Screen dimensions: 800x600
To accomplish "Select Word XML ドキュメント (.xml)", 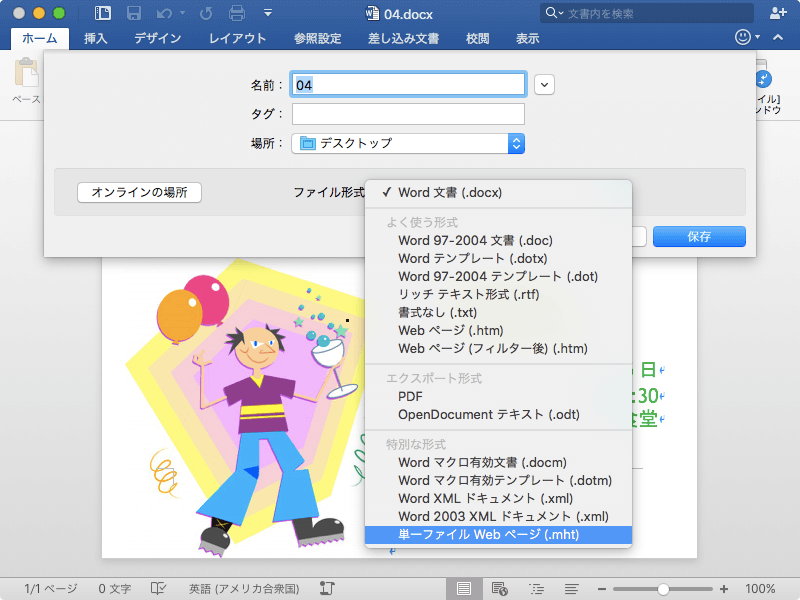I will point(498,498).
